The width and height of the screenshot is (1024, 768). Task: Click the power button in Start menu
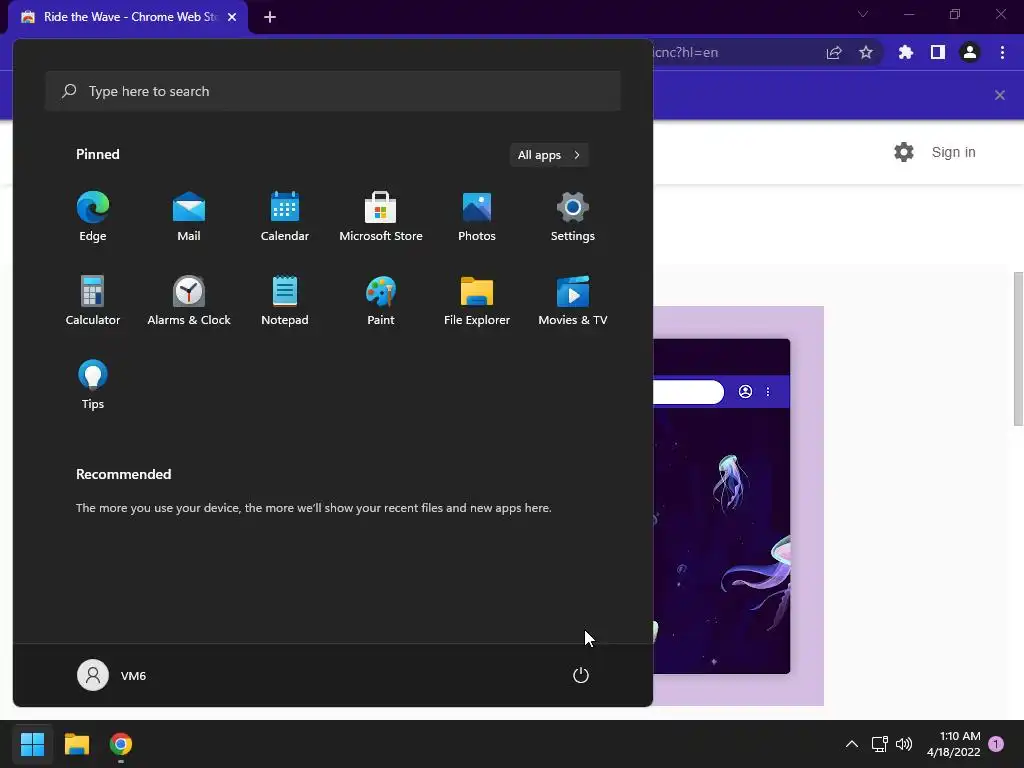click(x=581, y=675)
